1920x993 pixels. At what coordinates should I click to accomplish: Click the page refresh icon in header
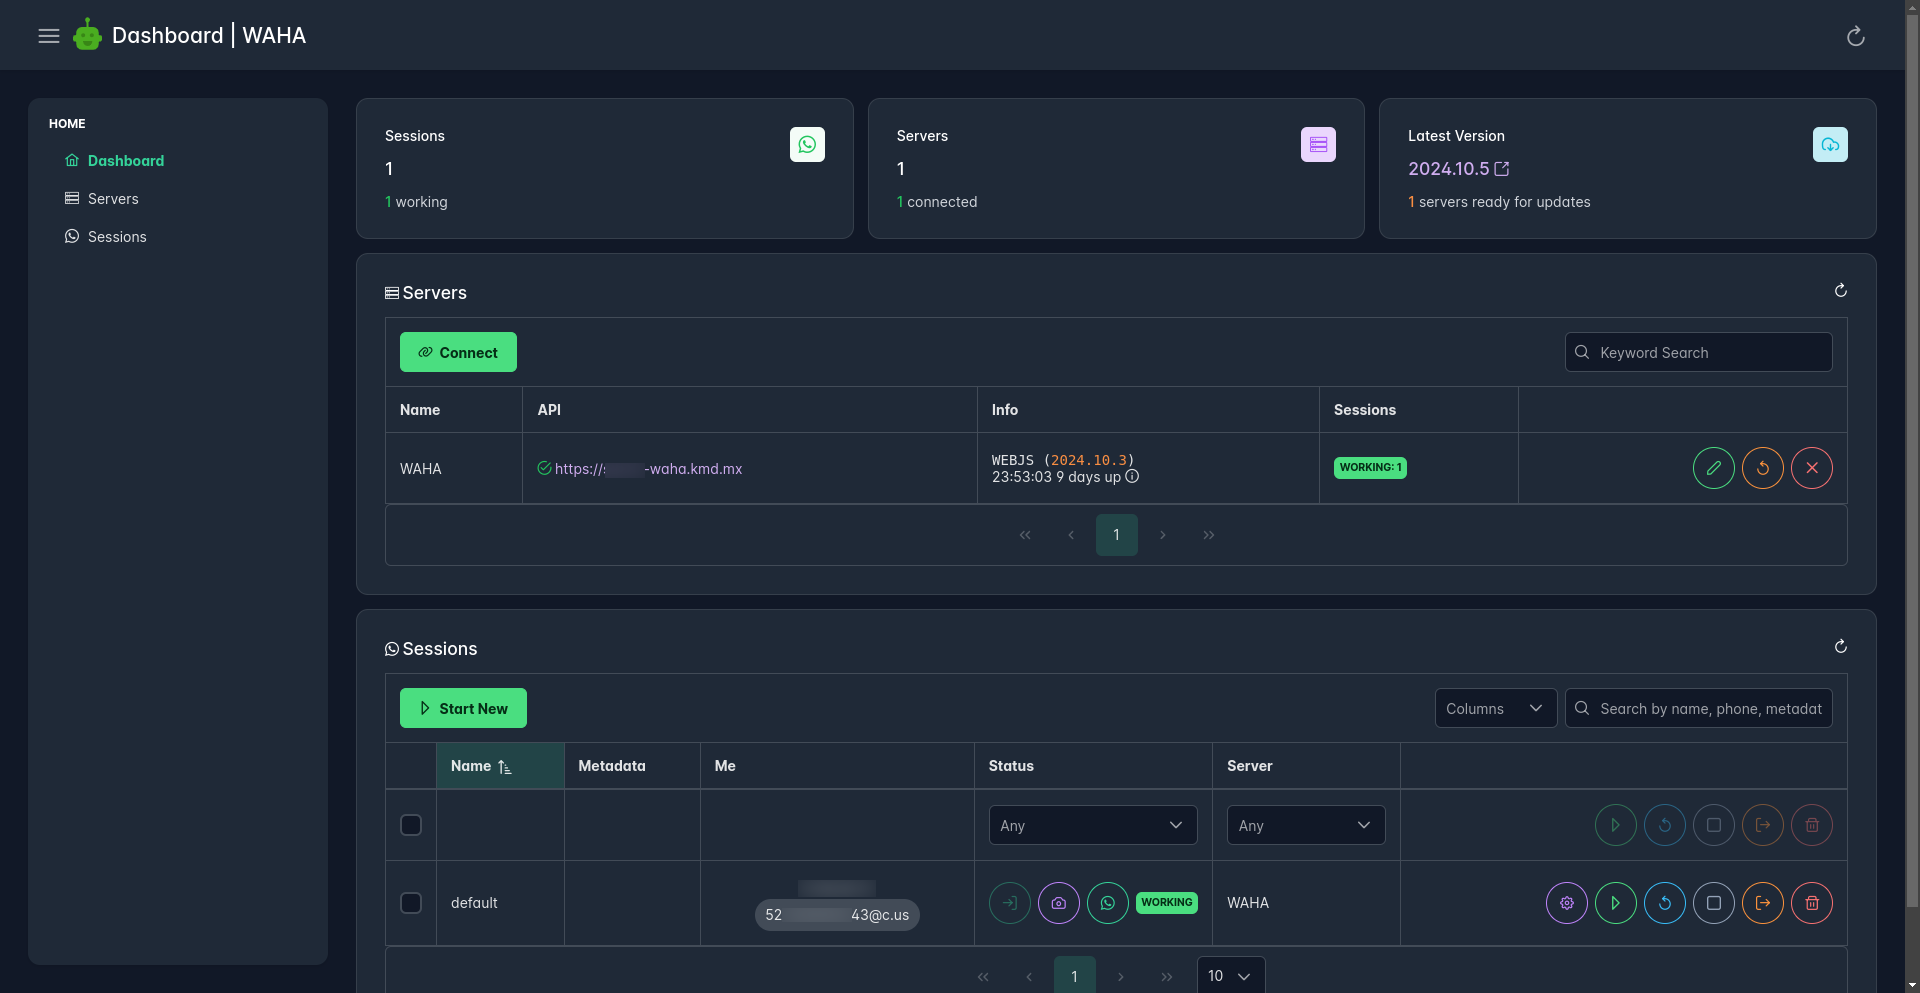click(1855, 36)
